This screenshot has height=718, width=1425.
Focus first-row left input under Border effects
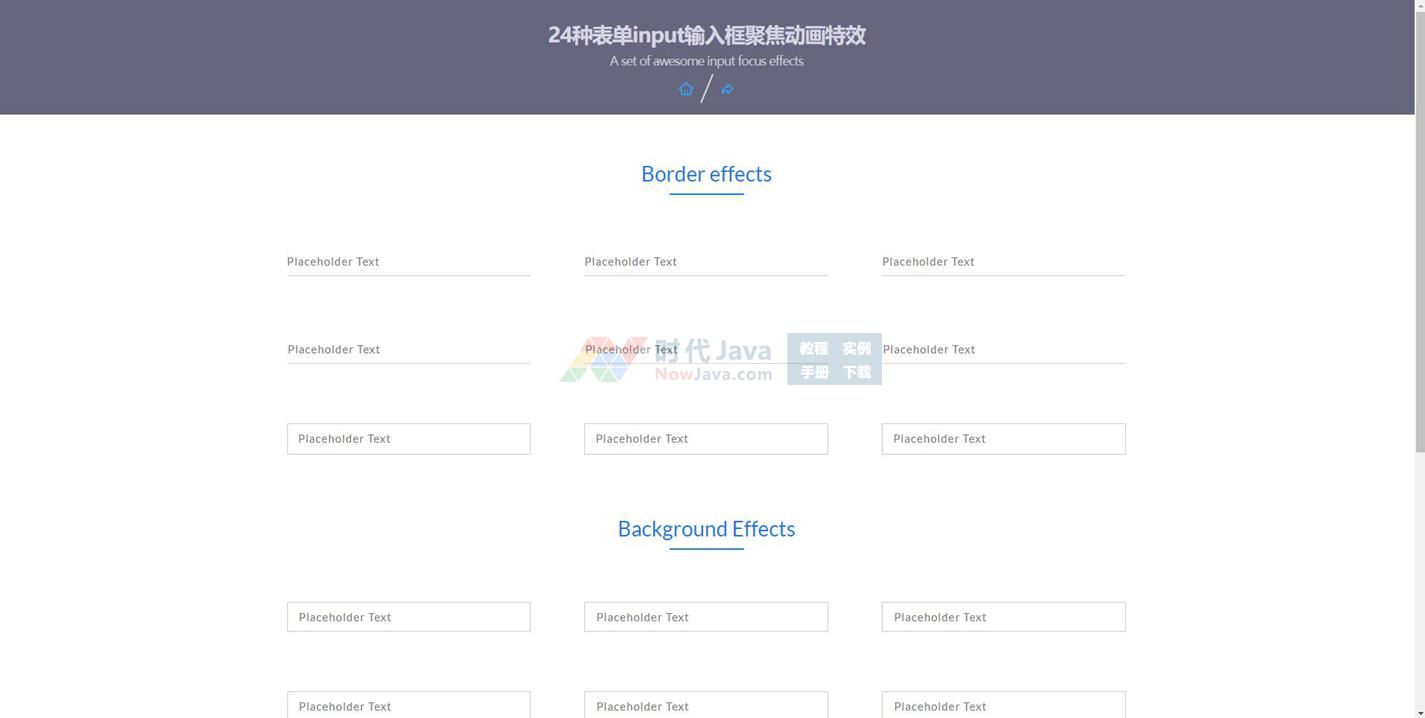[408, 262]
